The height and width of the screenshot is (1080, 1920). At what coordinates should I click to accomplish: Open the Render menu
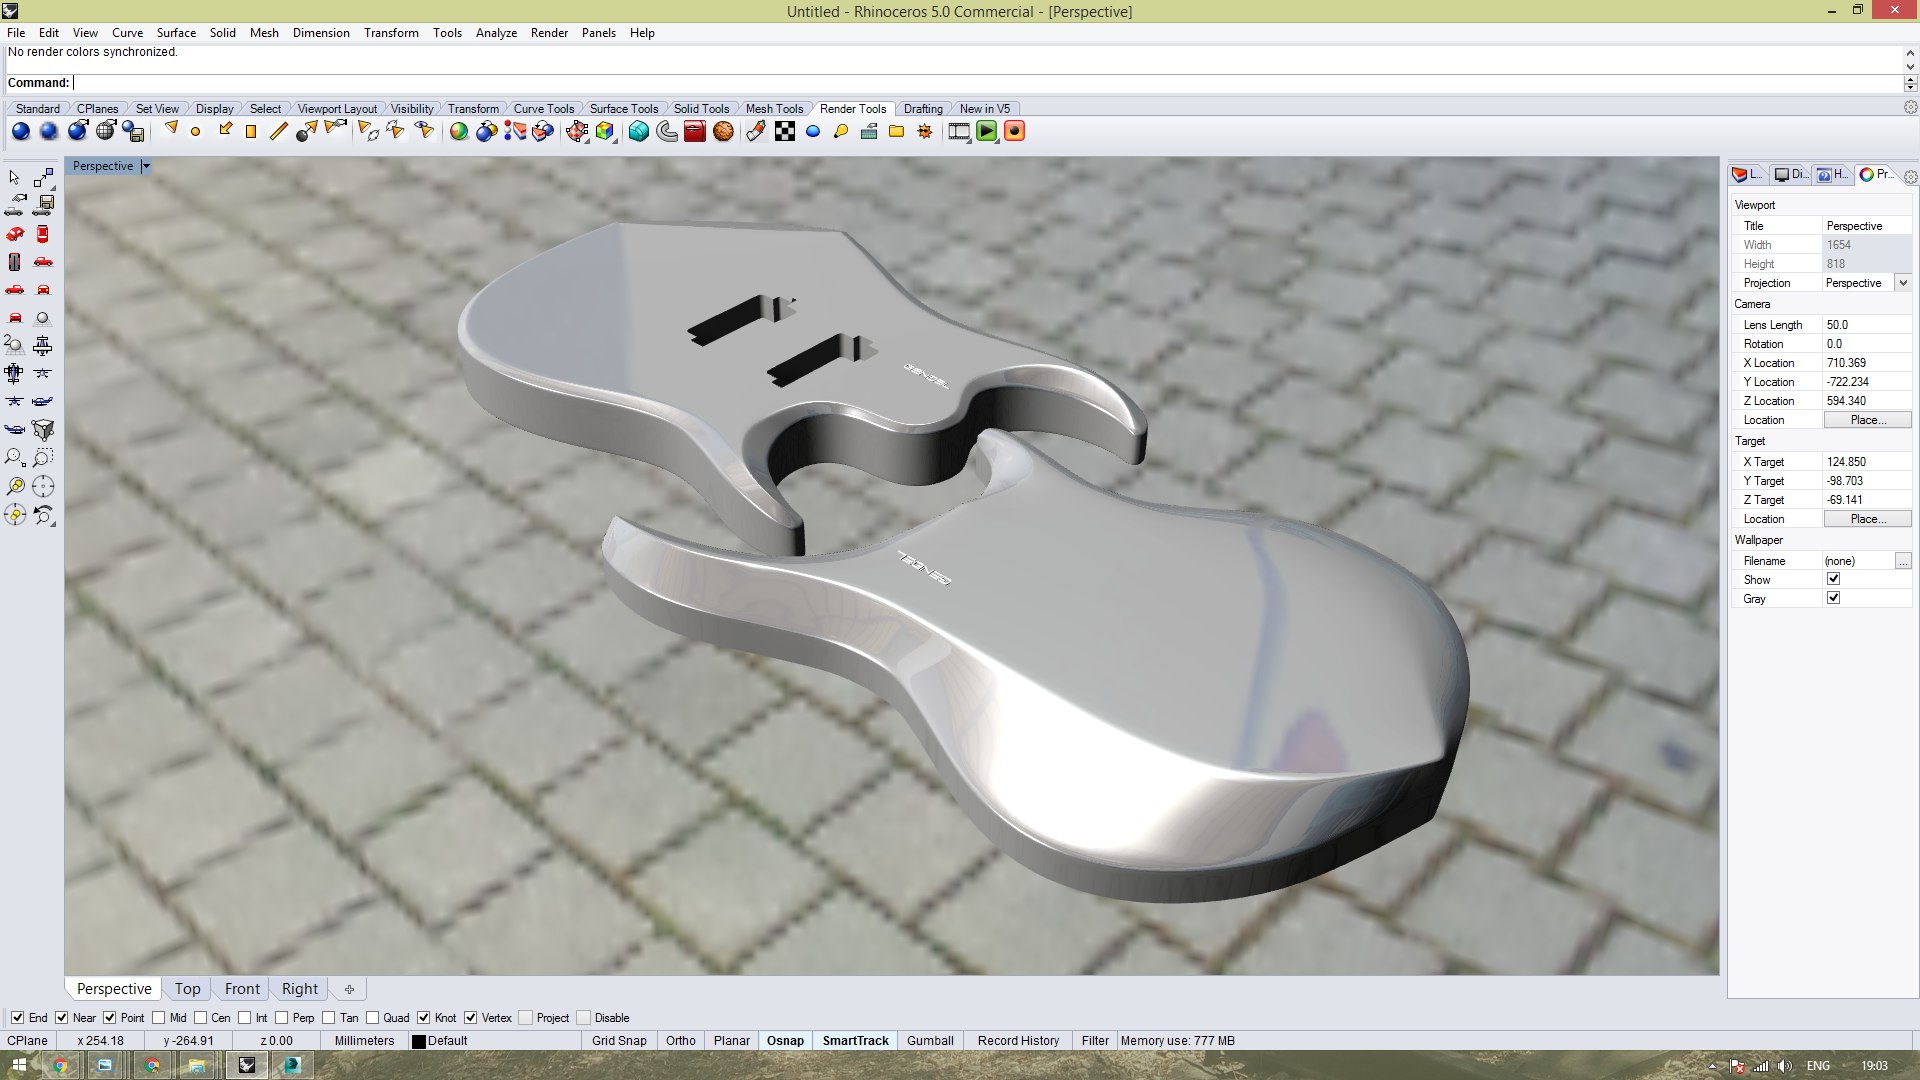(548, 33)
